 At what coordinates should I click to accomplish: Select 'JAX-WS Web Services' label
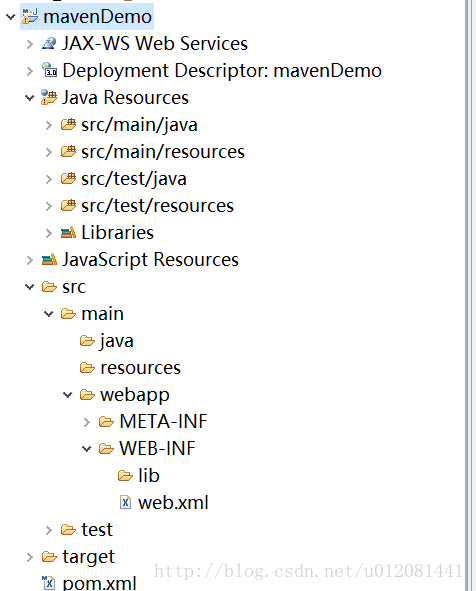[x=155, y=44]
